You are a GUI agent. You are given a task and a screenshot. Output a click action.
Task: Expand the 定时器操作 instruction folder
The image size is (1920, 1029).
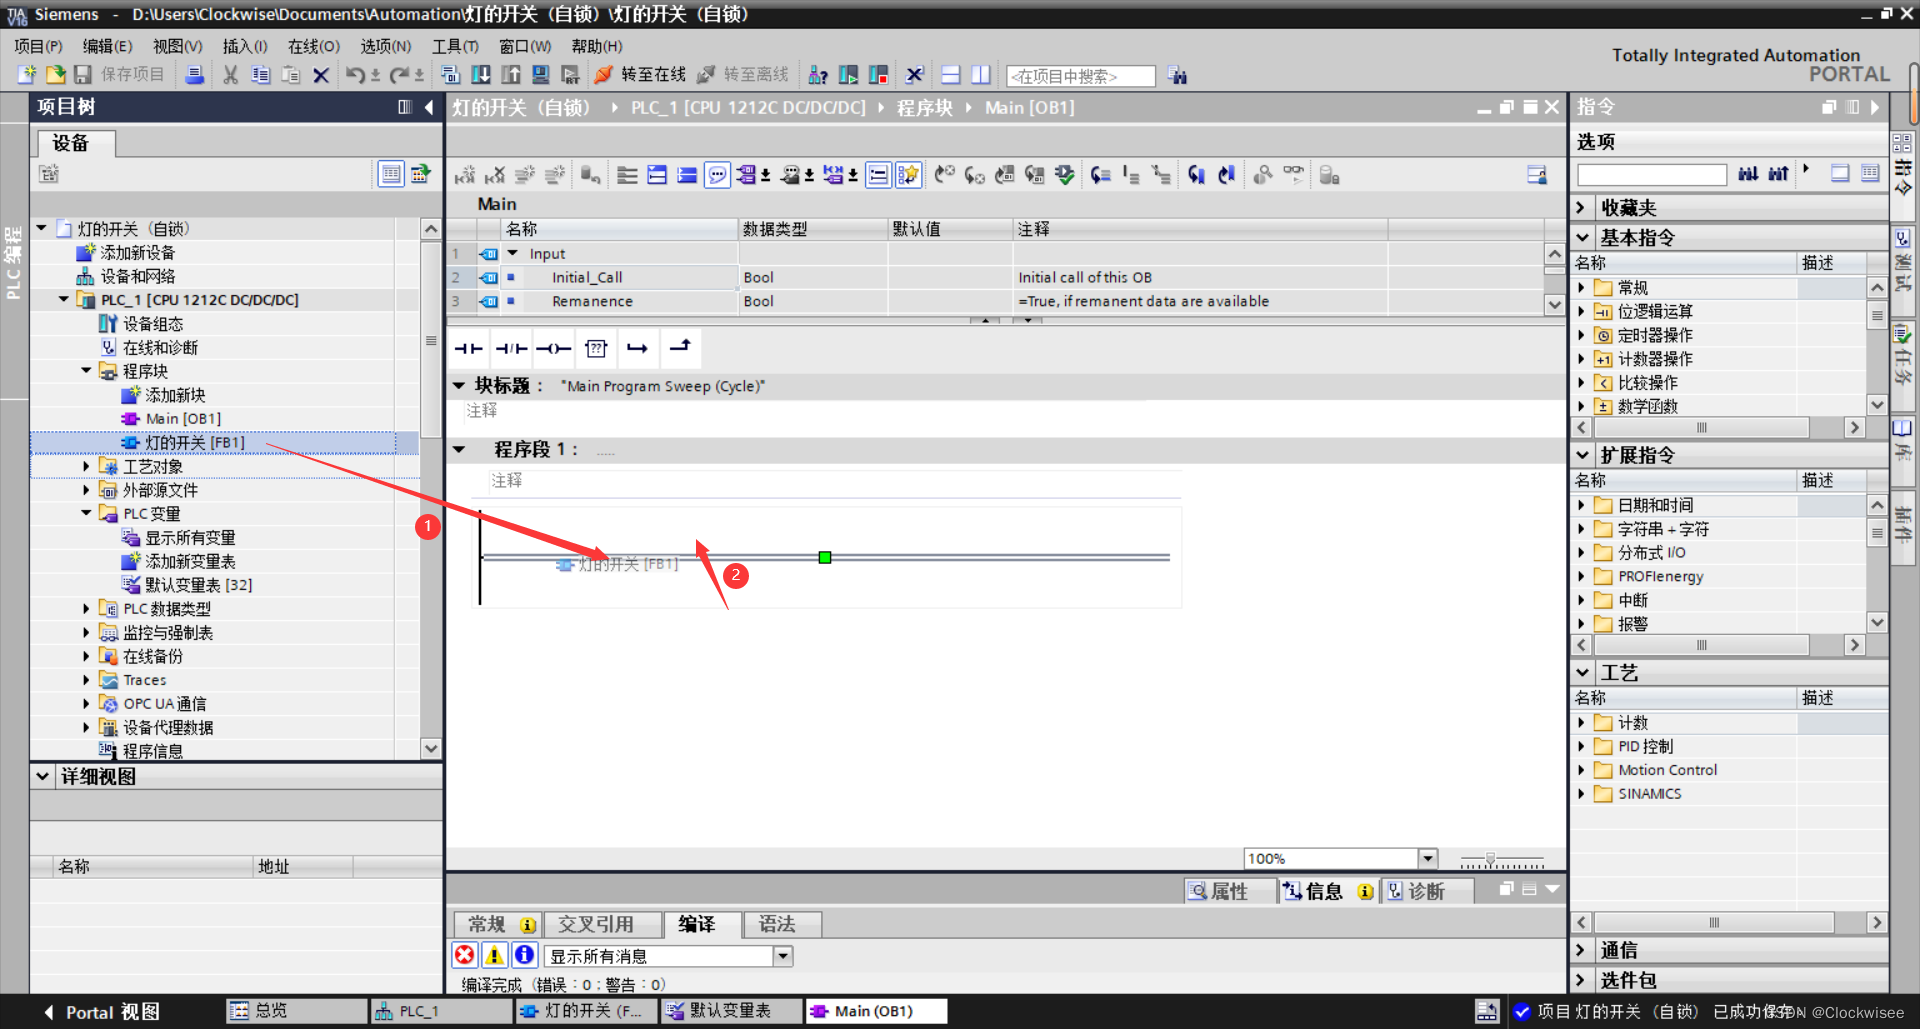(1581, 335)
